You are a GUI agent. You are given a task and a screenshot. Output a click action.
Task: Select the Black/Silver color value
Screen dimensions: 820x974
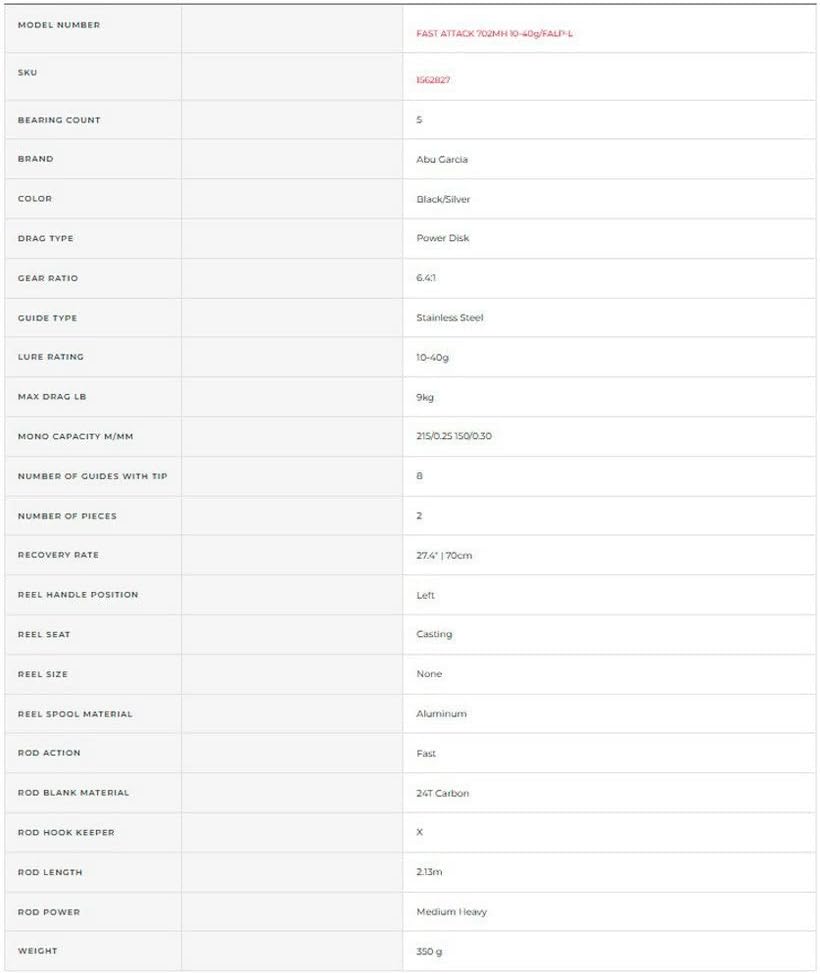[x=443, y=199]
